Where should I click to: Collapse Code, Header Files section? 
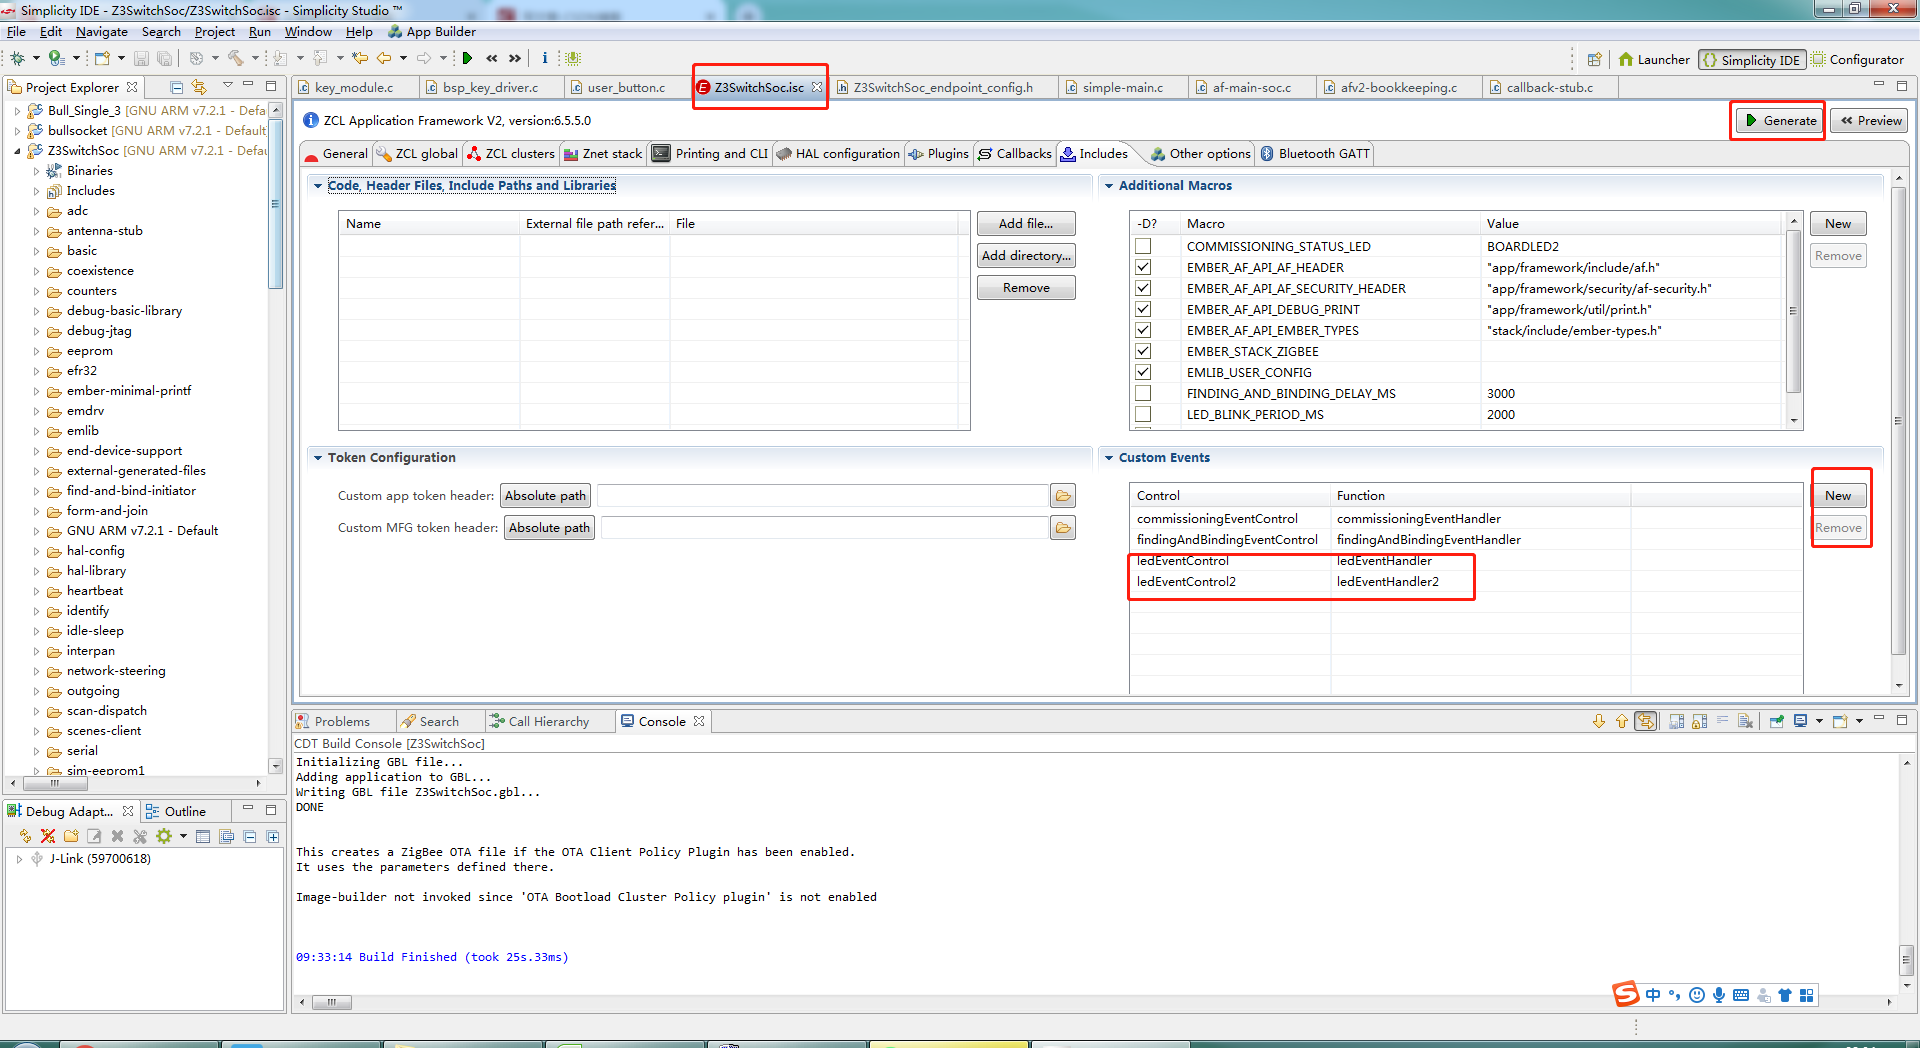(318, 186)
